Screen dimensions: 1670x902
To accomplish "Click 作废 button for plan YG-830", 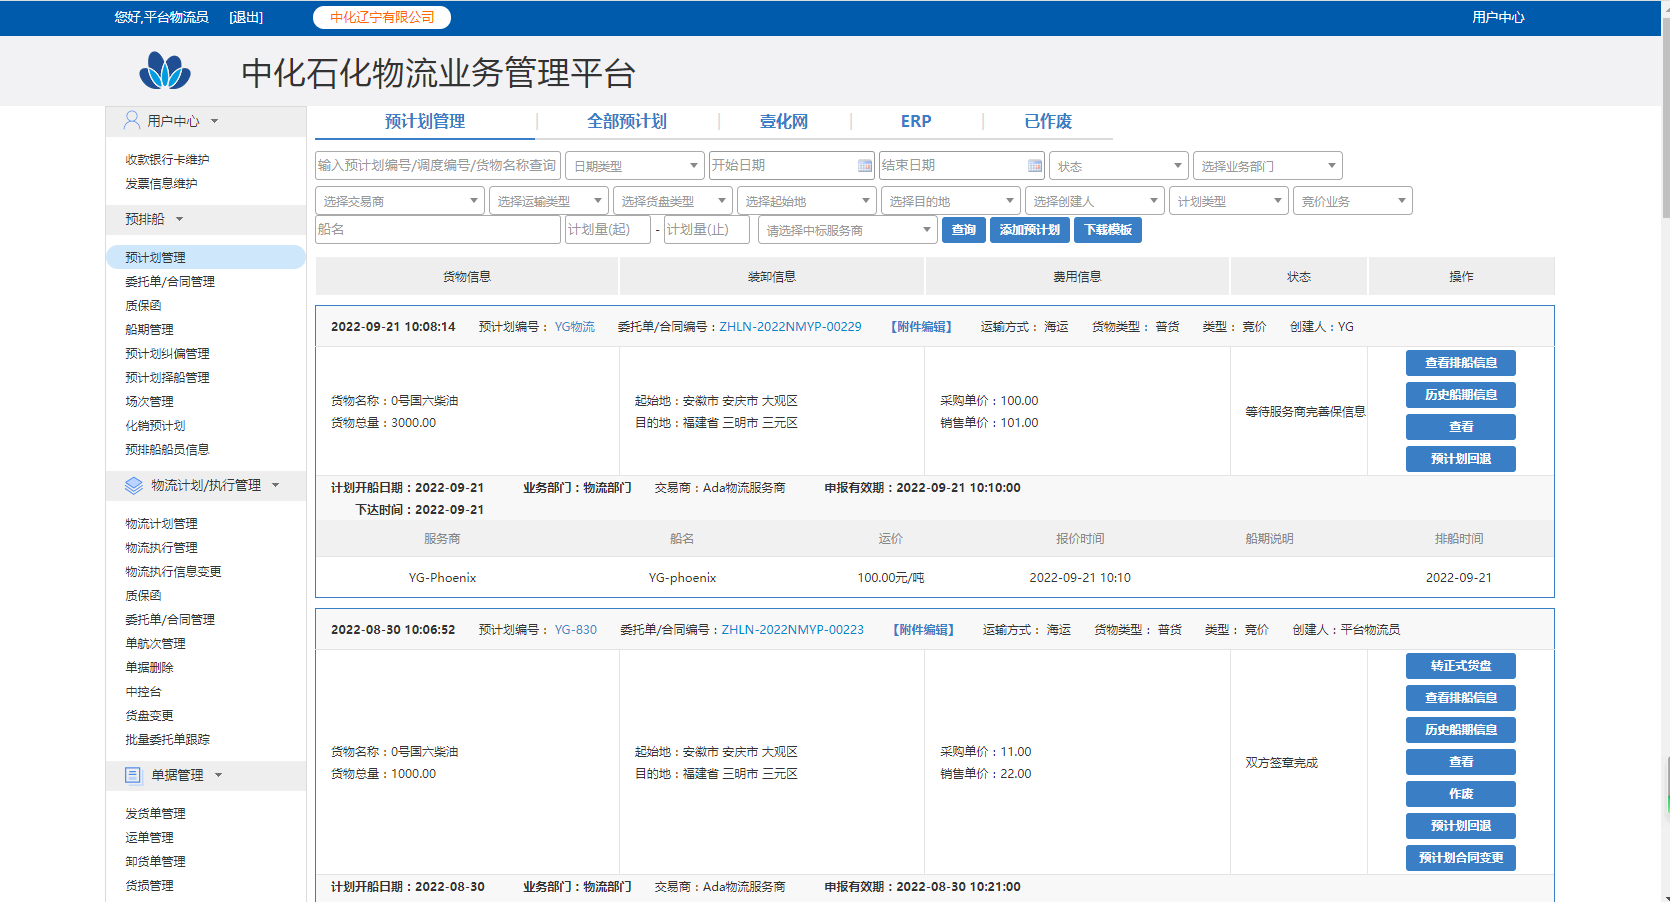I will pos(1461,794).
